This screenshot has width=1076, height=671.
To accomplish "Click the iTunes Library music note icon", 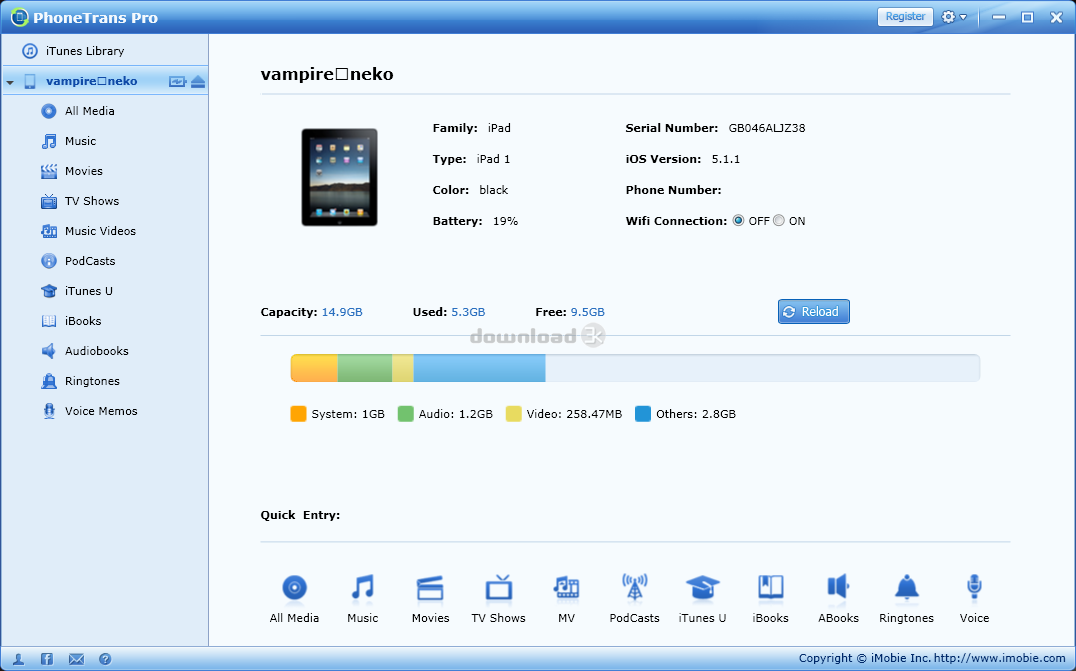I will coord(30,51).
